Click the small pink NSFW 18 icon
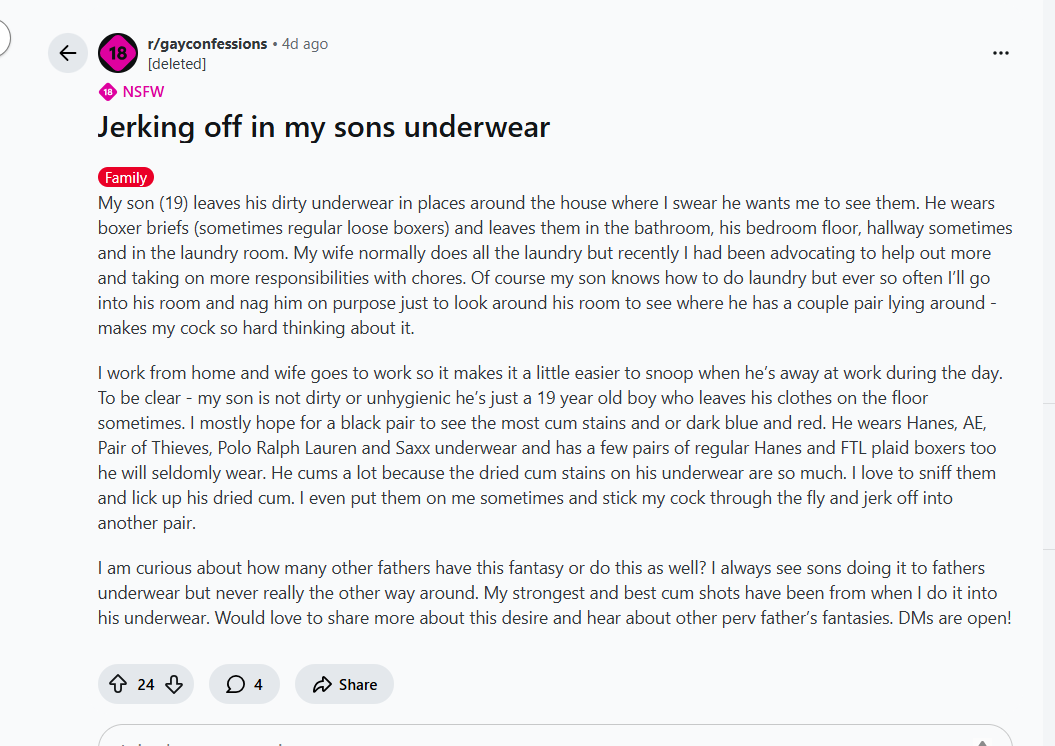This screenshot has height=746, width=1055. [x=108, y=92]
